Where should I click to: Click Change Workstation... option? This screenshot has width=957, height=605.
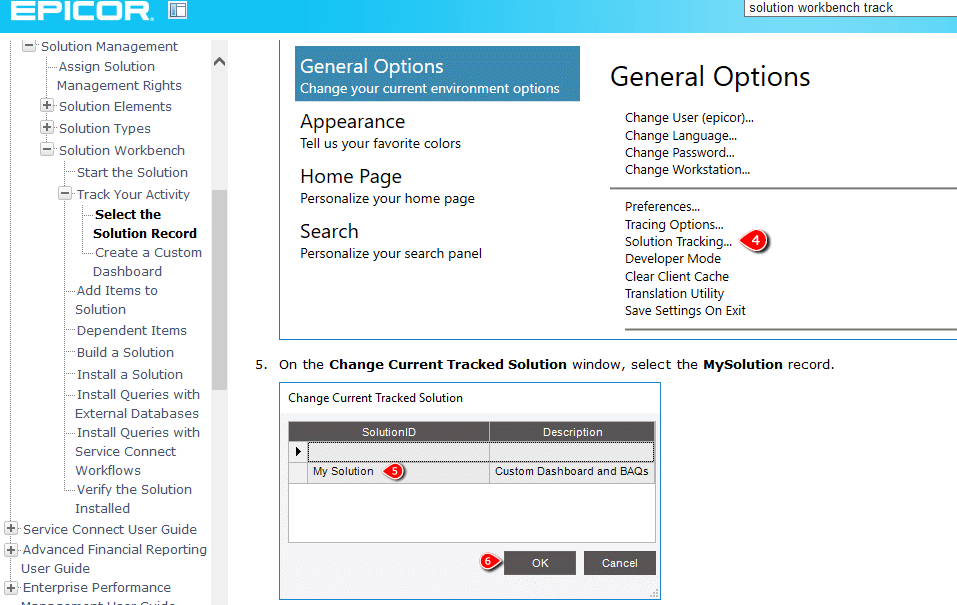[x=687, y=170]
